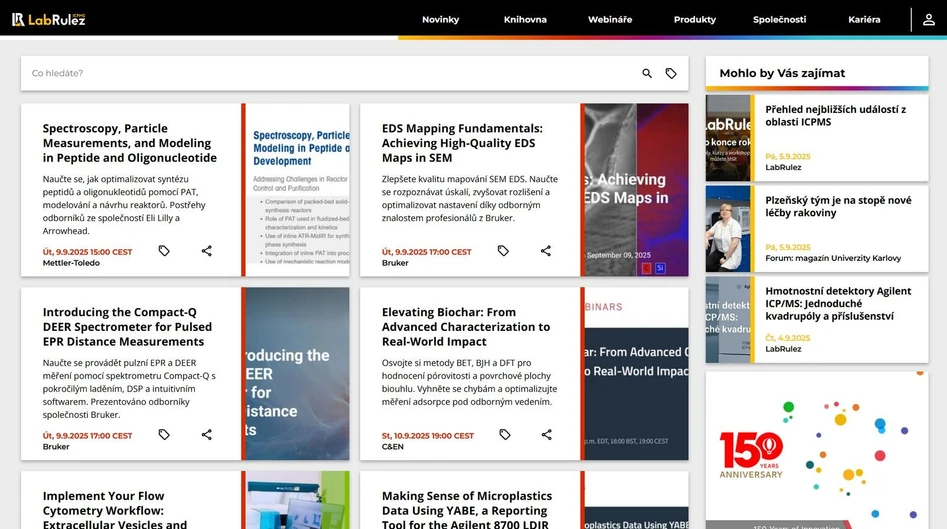The width and height of the screenshot is (947, 529).
Task: Navigate to Společnosti
Action: pos(779,19)
